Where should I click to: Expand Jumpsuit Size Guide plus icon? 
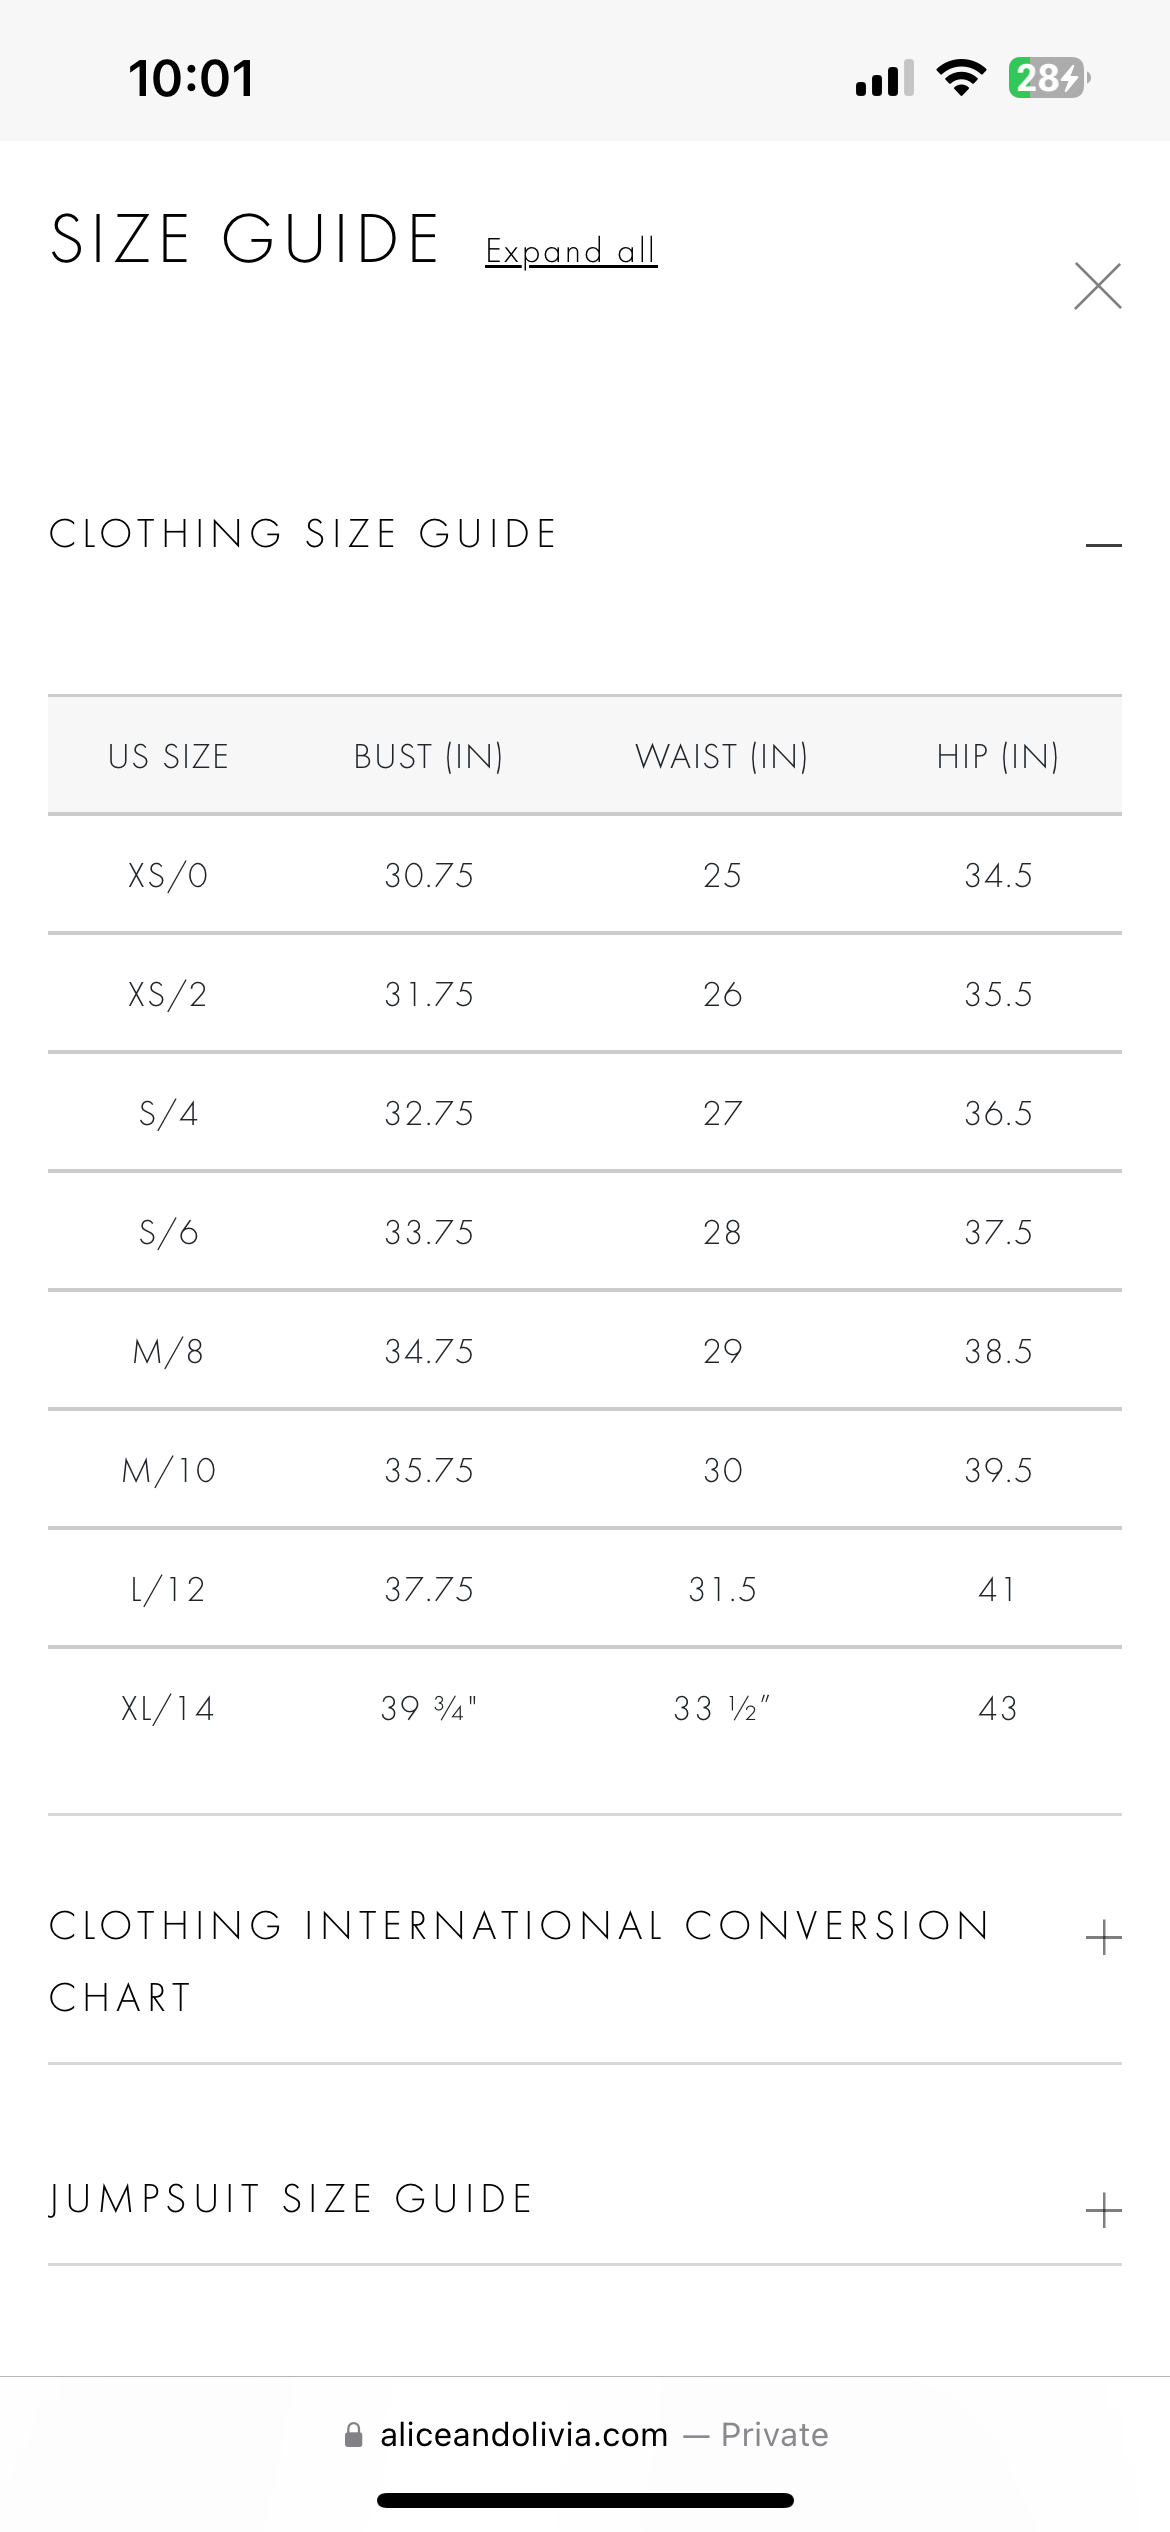point(1103,2210)
